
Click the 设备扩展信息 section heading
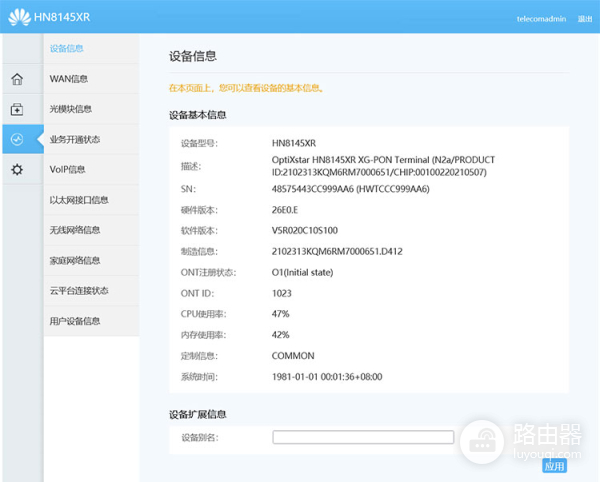click(198, 414)
